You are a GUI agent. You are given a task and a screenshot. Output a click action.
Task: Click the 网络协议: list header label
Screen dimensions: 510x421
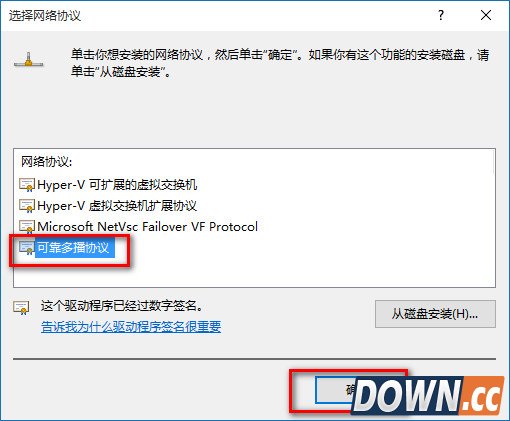click(46, 162)
